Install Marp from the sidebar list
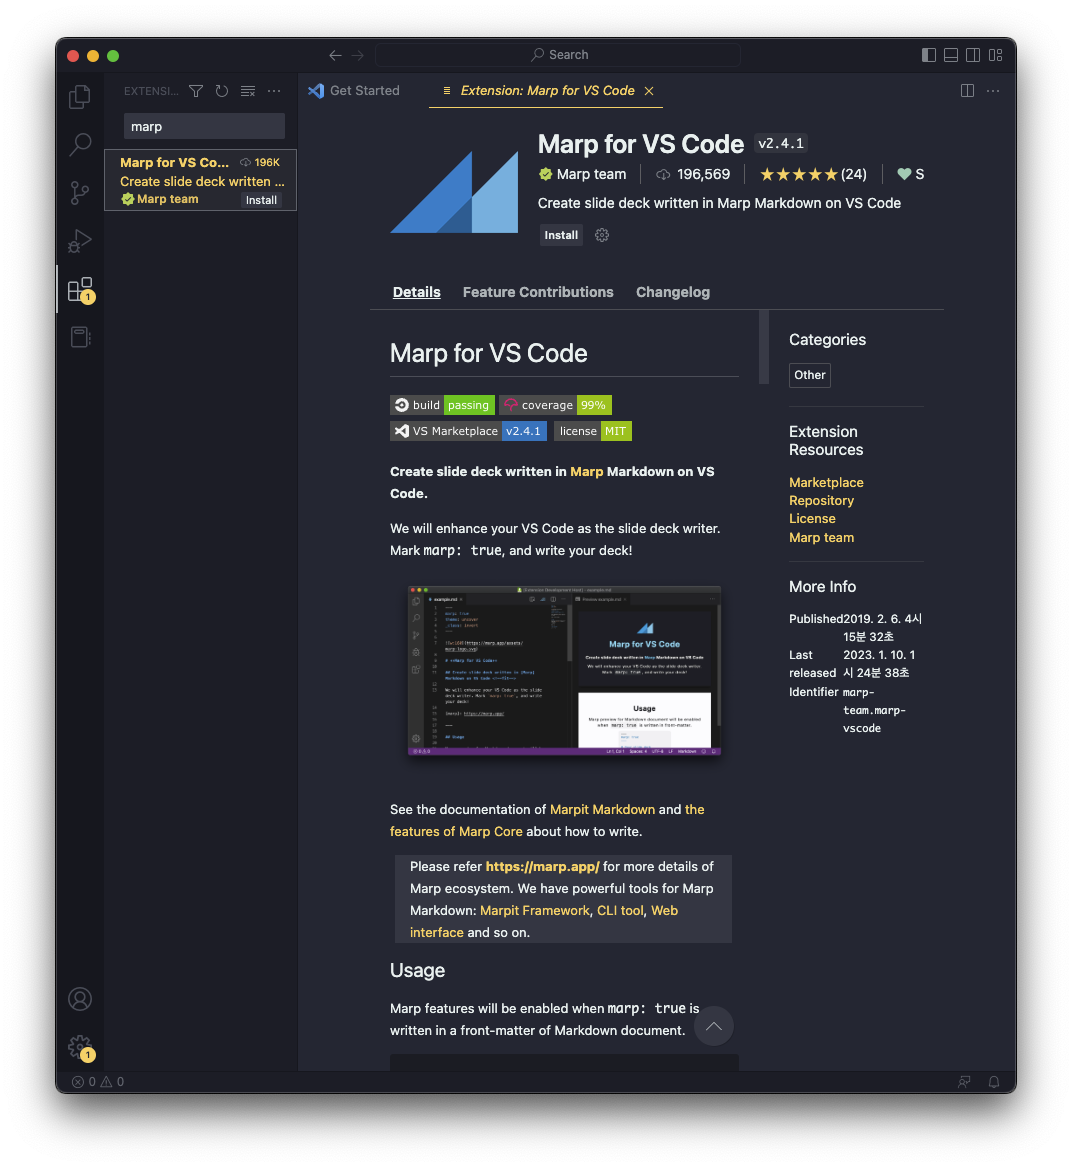The height and width of the screenshot is (1167, 1072). [261, 199]
